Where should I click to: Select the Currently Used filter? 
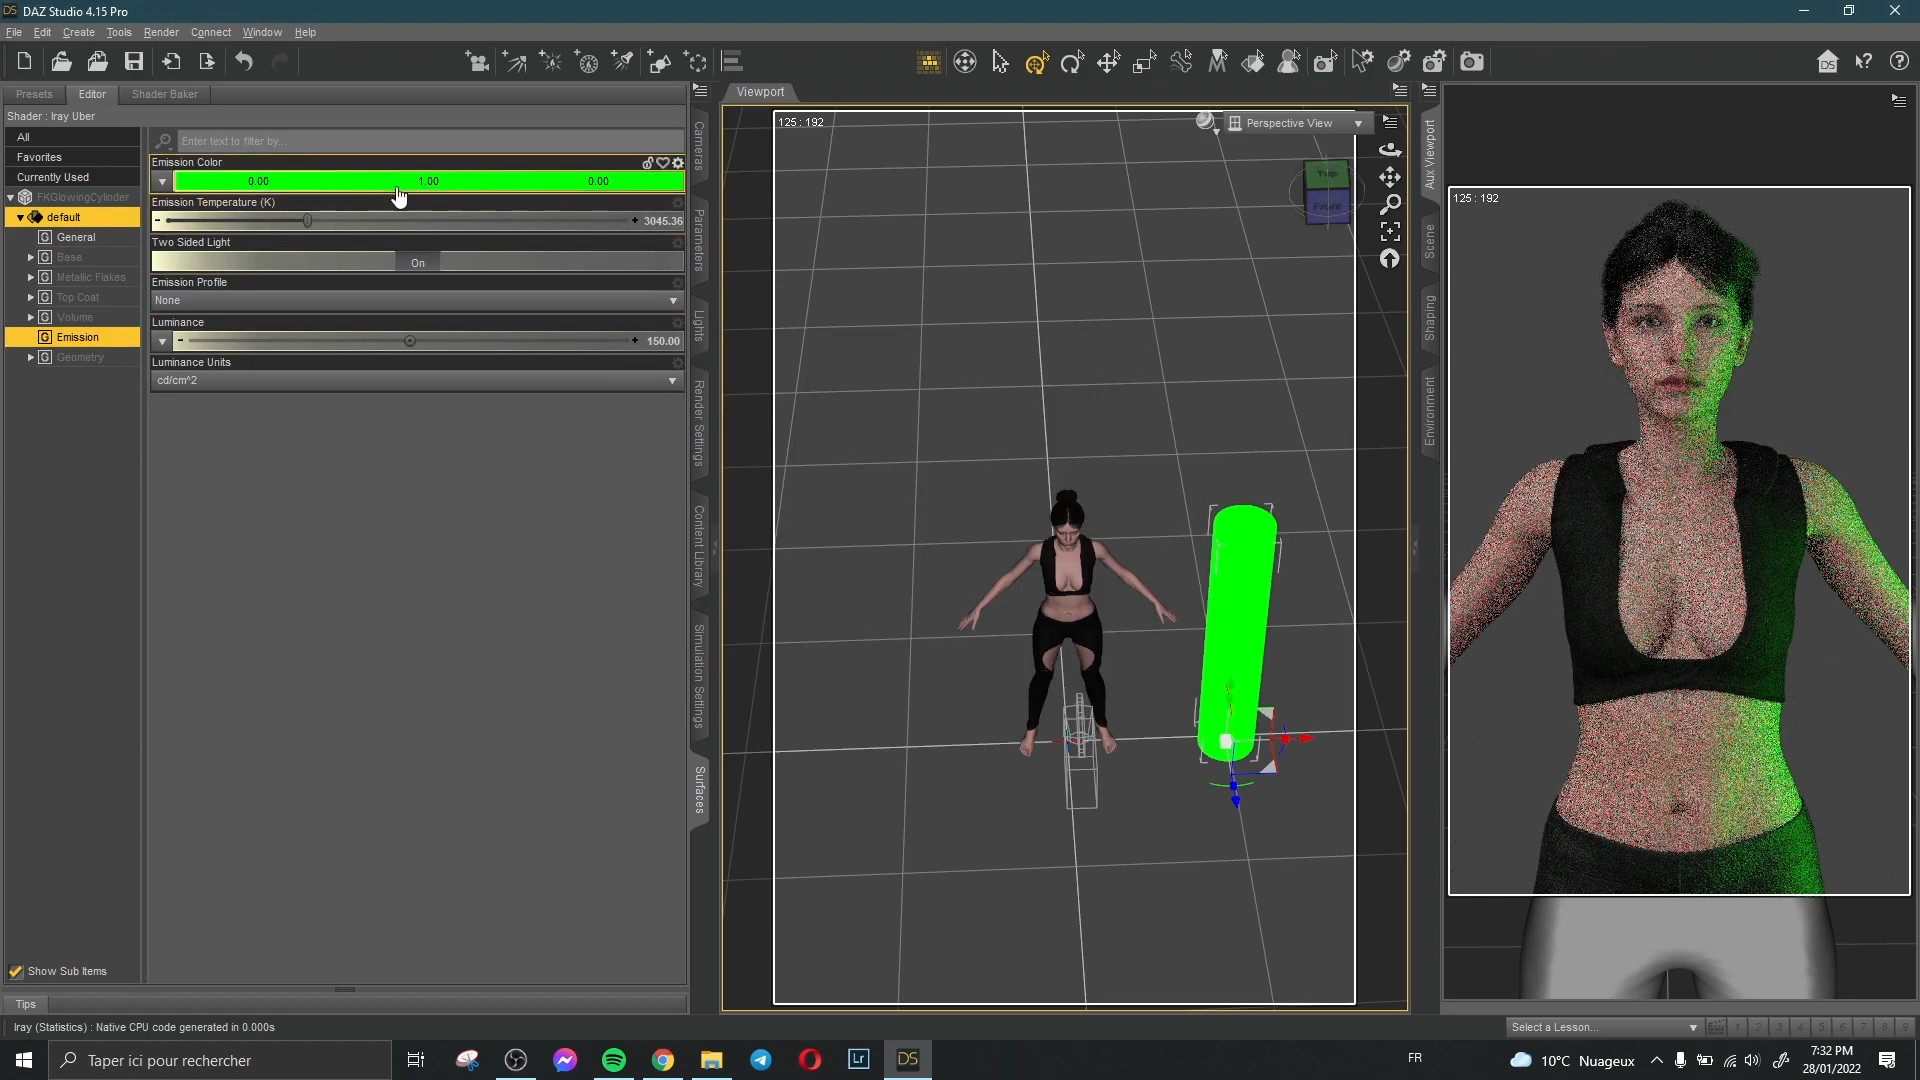pyautogui.click(x=72, y=177)
